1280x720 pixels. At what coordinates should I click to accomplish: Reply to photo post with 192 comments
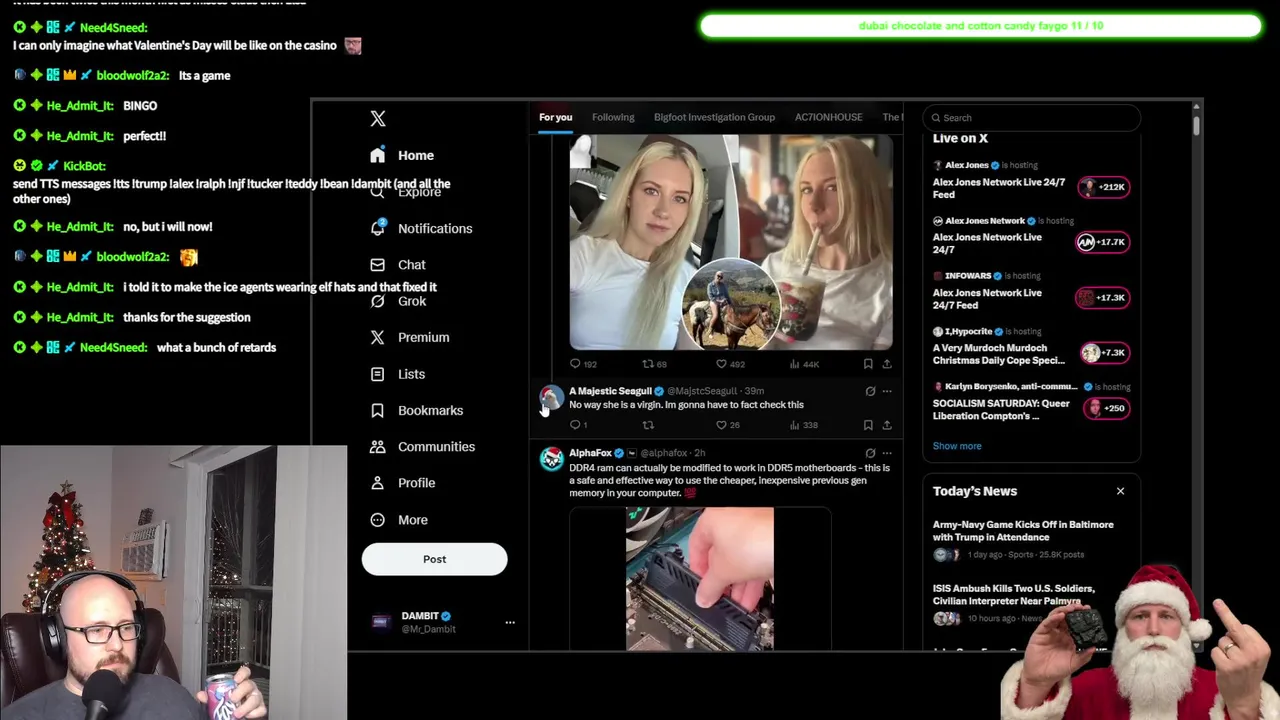[x=583, y=364]
